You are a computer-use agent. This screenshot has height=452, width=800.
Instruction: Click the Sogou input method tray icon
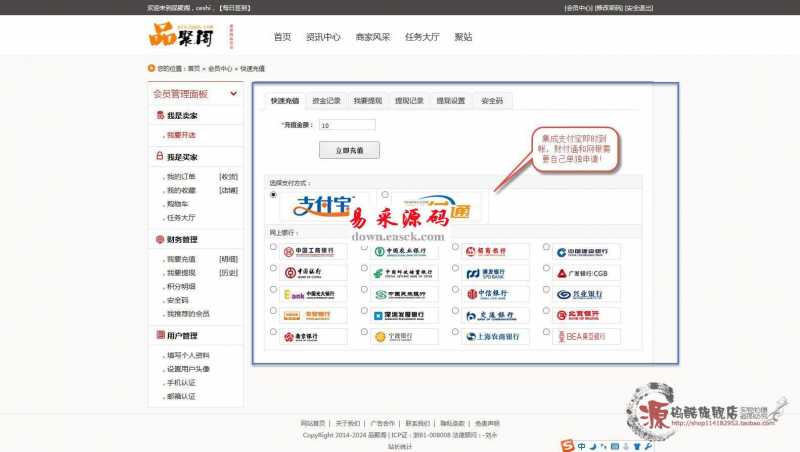click(x=568, y=443)
